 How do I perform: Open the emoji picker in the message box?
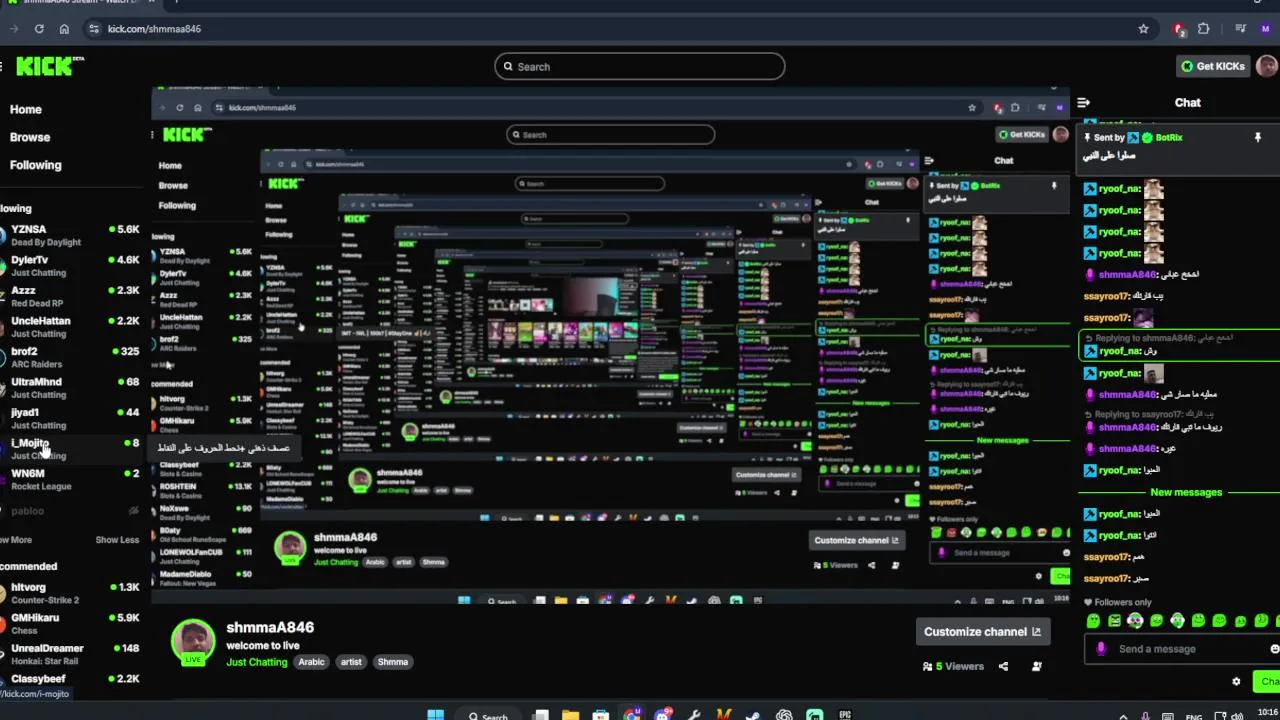[x=1274, y=649]
